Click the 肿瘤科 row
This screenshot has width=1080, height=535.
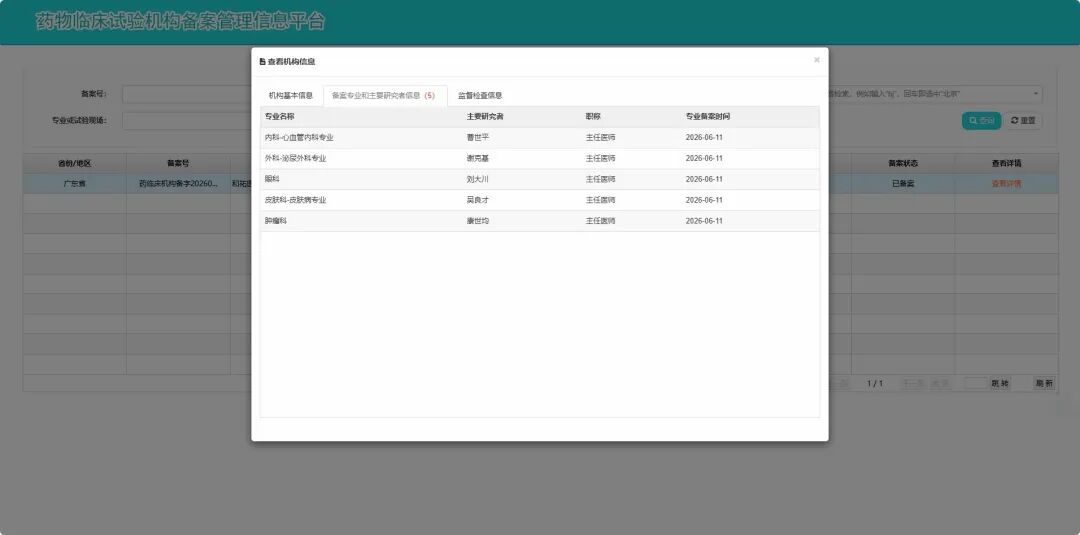click(x=539, y=221)
